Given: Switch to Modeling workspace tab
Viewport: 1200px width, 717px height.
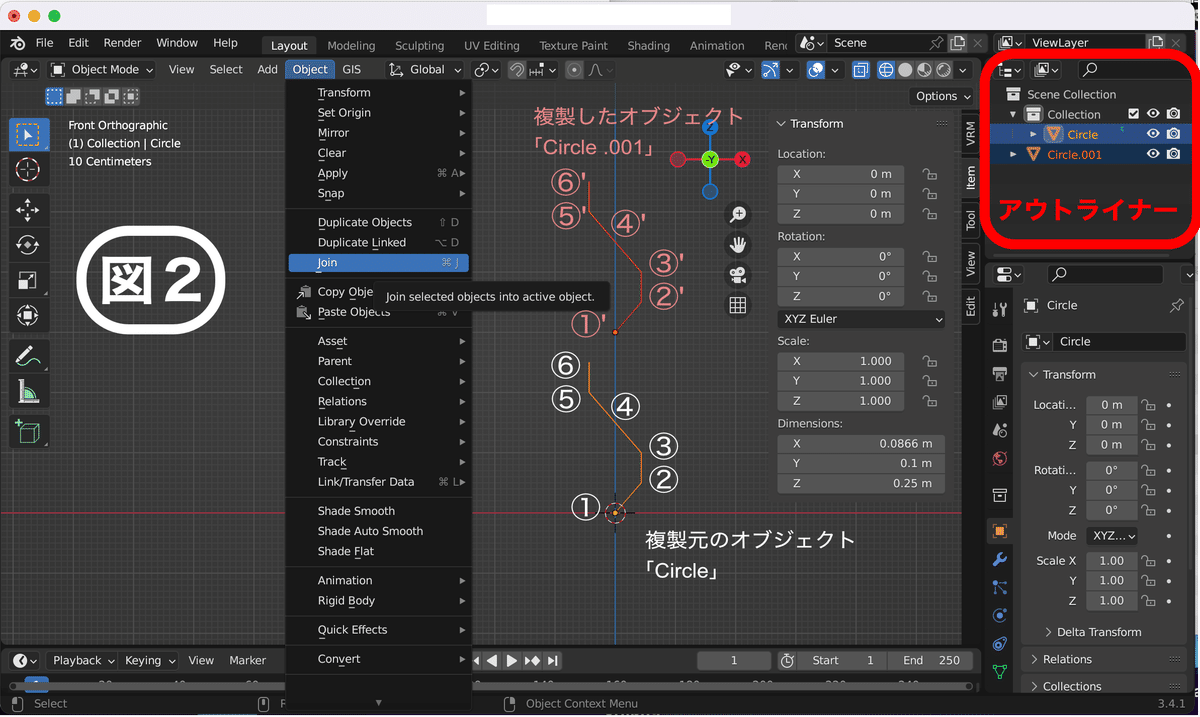Looking at the screenshot, I should click(351, 45).
